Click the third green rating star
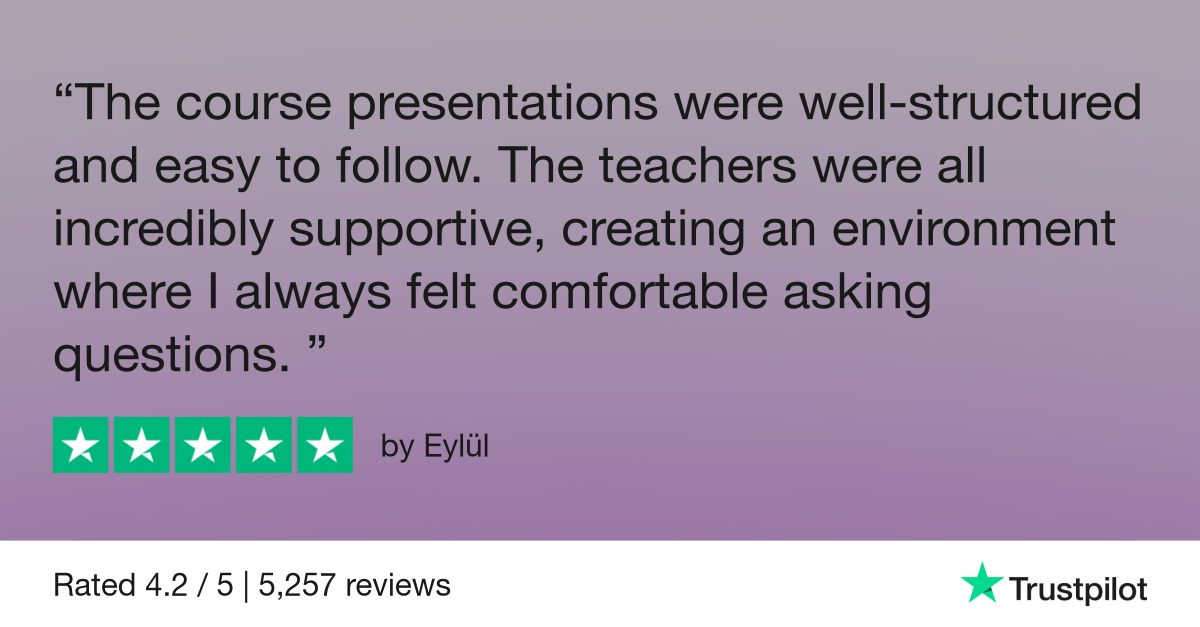This screenshot has width=1200, height=627. 203,444
